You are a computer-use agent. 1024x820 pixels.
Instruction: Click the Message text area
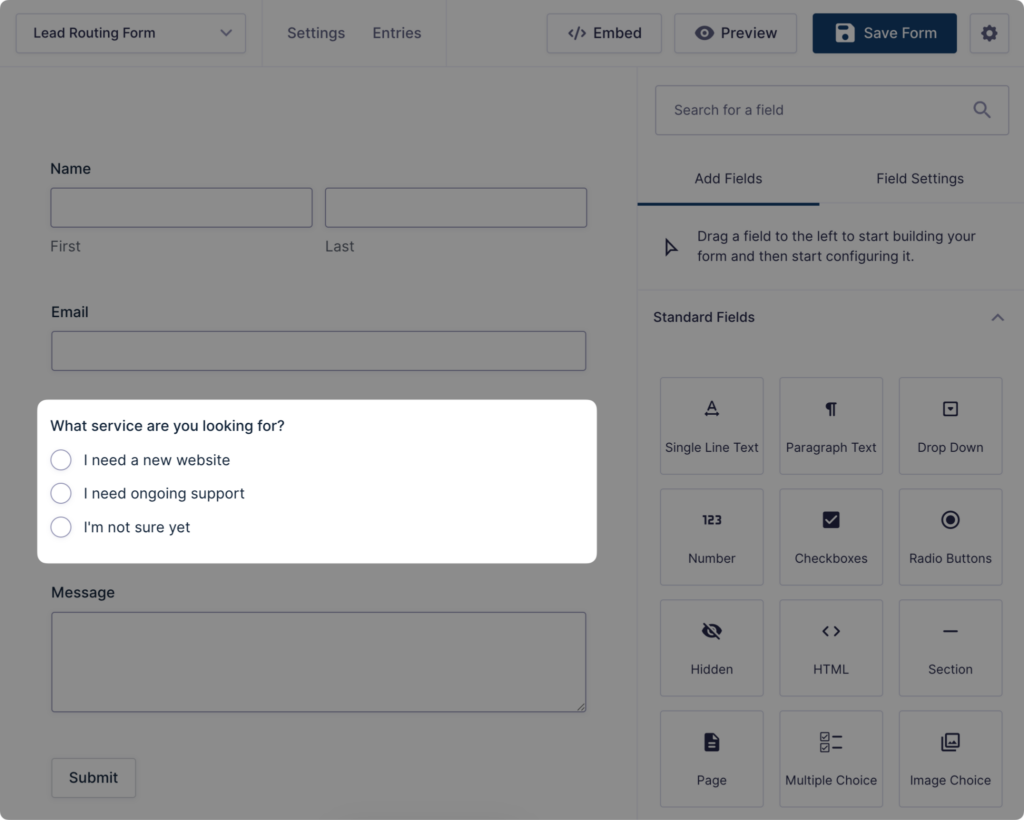pos(319,661)
